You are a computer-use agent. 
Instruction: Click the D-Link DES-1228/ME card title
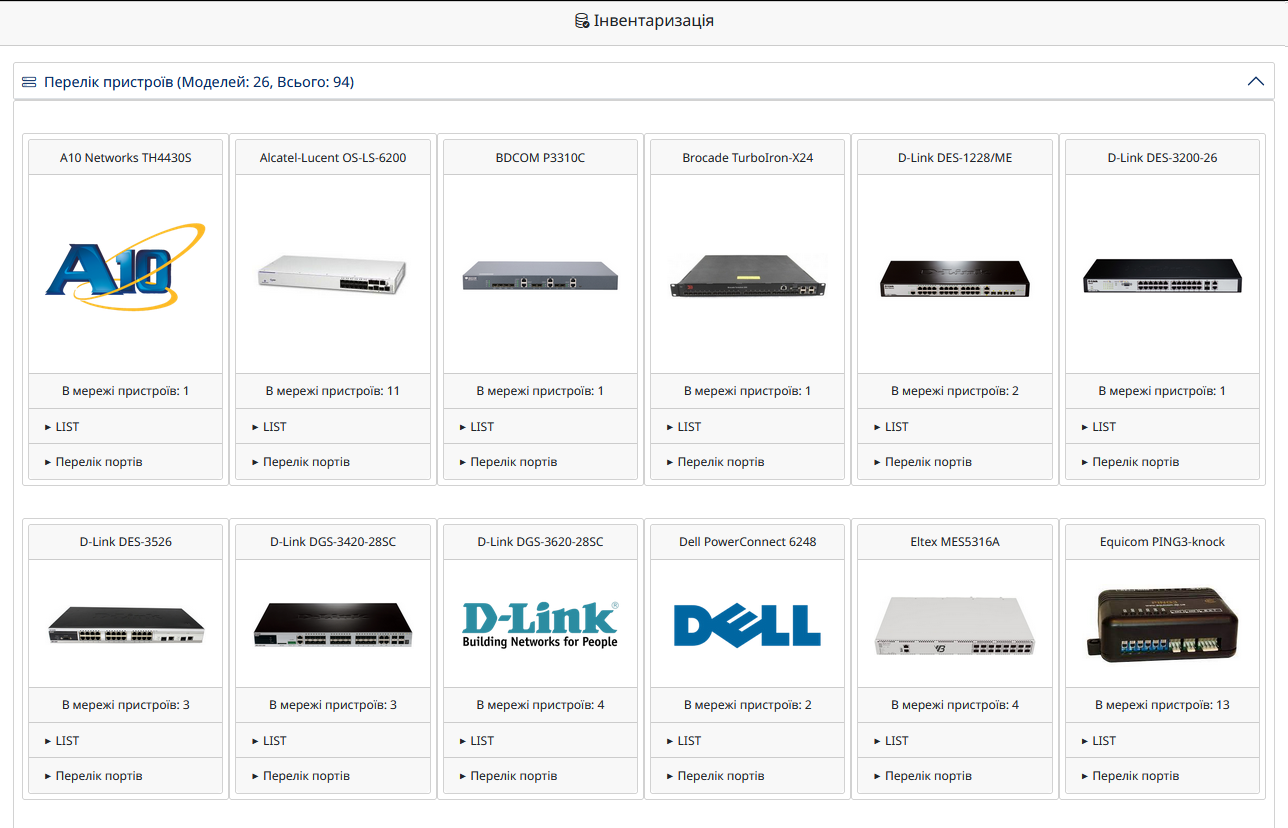[955, 158]
